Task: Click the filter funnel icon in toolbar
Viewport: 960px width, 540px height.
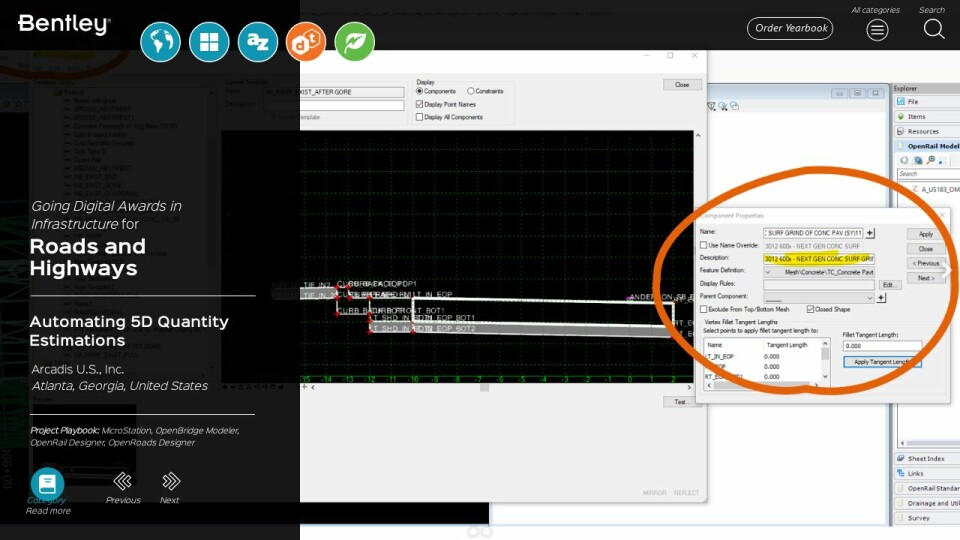Action: click(711, 107)
